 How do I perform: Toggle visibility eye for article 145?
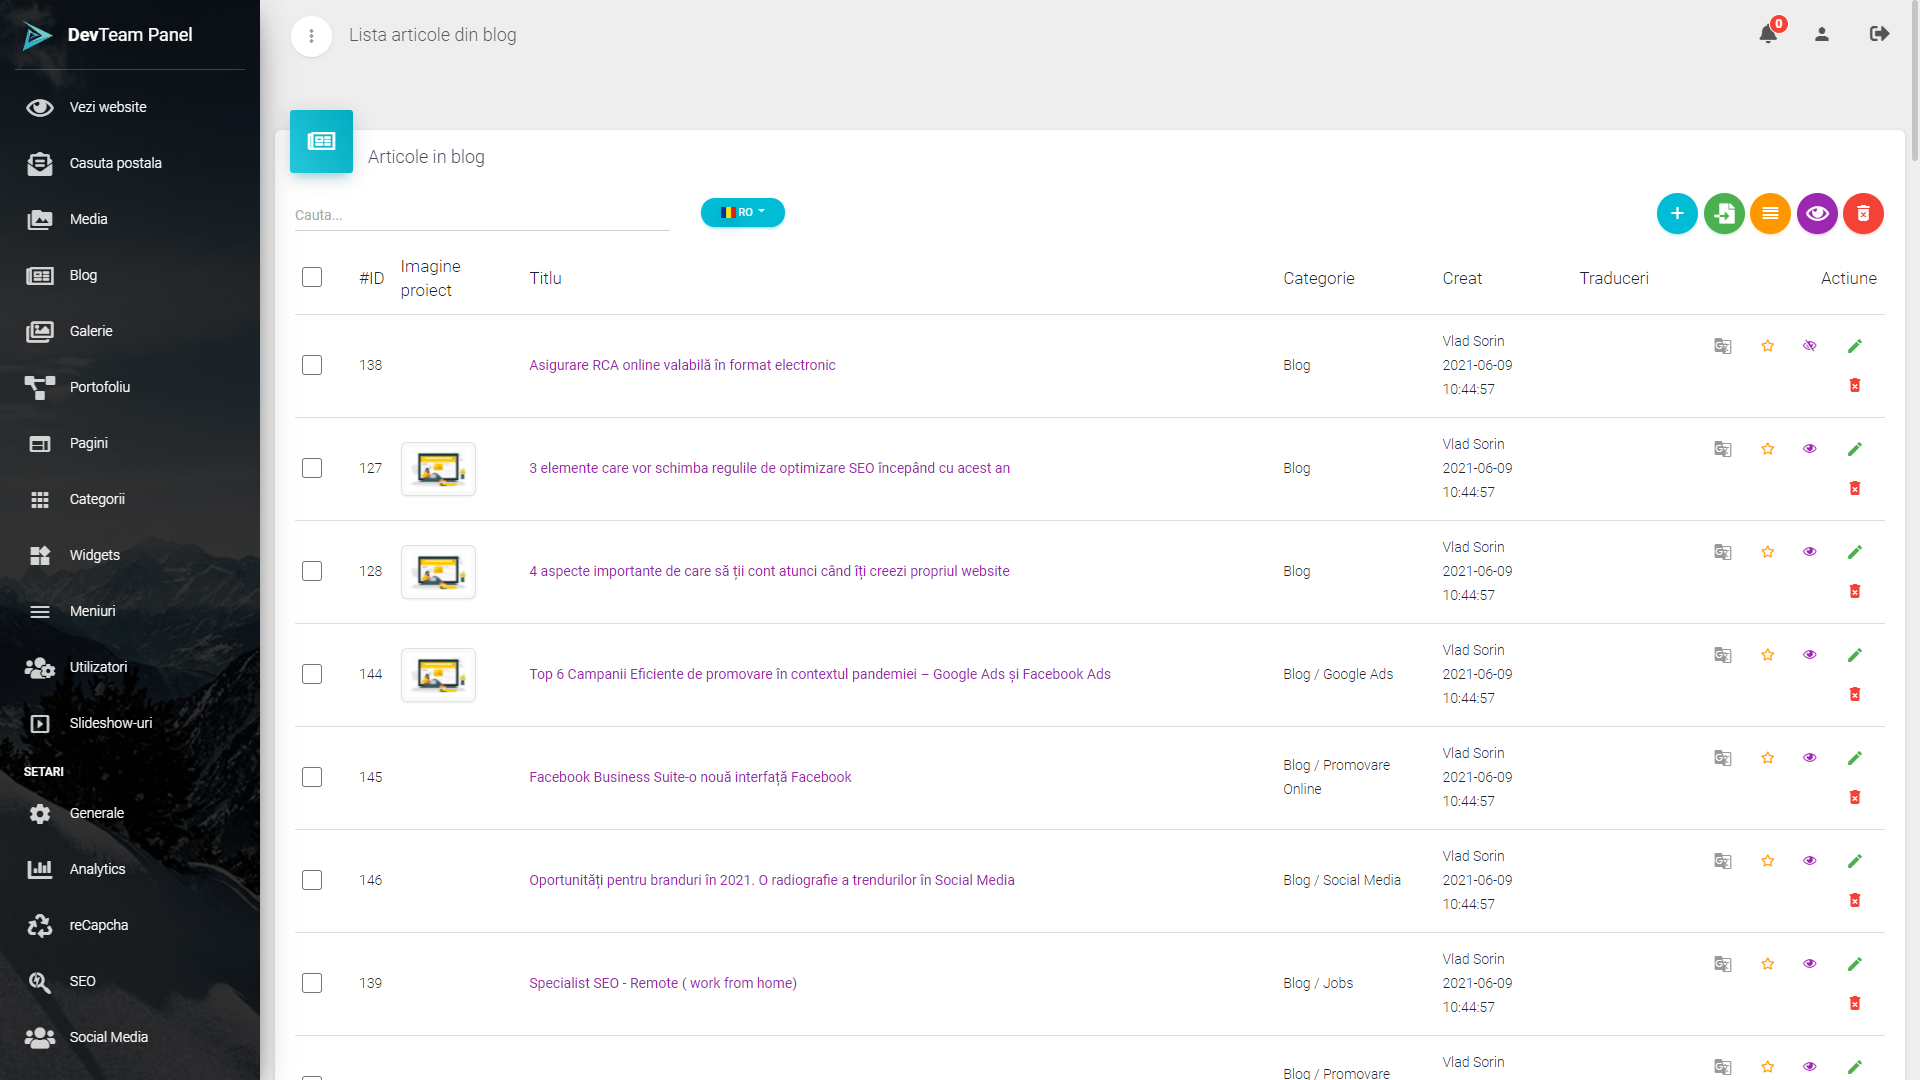click(x=1810, y=758)
